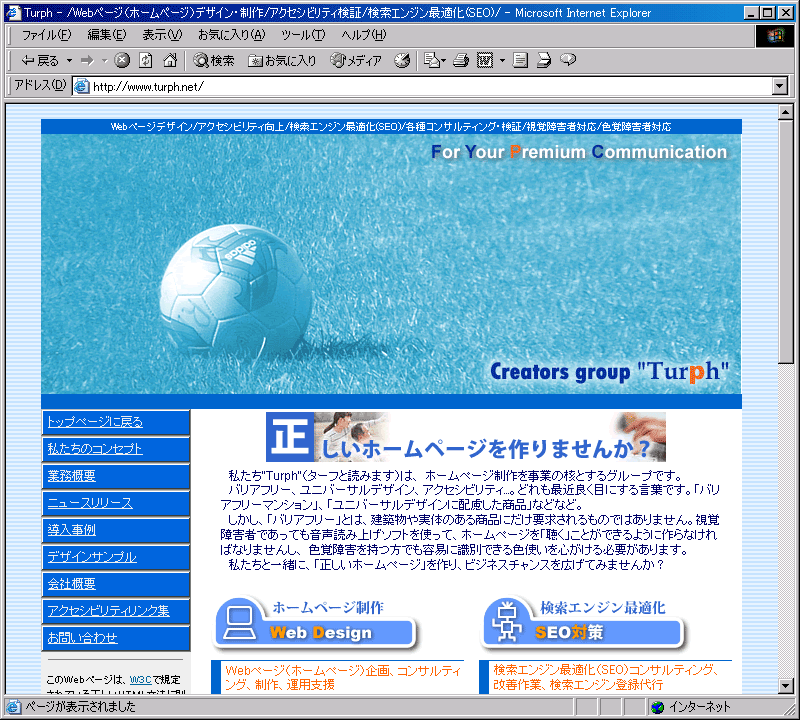The width and height of the screenshot is (800, 720).
Task: Refresh the page using the Refresh icon
Action: coord(146,61)
